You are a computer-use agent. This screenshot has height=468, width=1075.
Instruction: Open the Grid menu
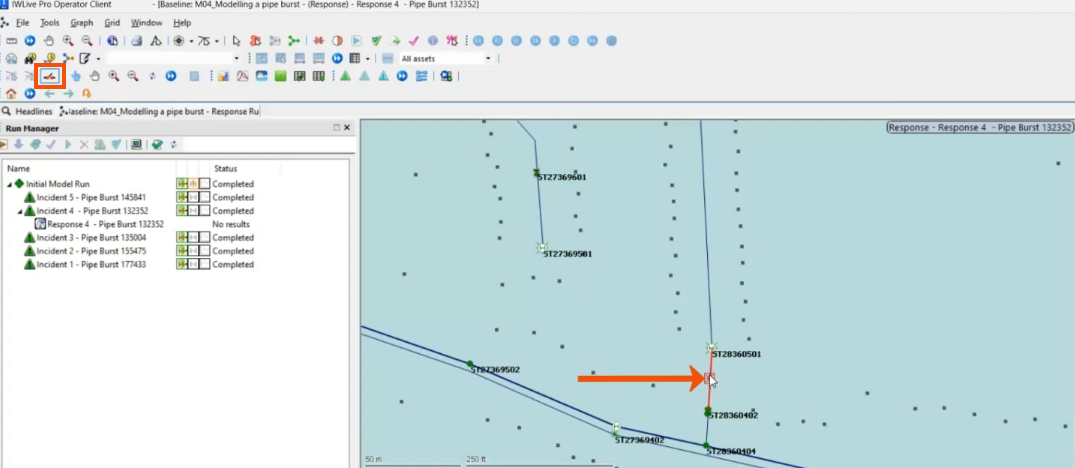[112, 23]
